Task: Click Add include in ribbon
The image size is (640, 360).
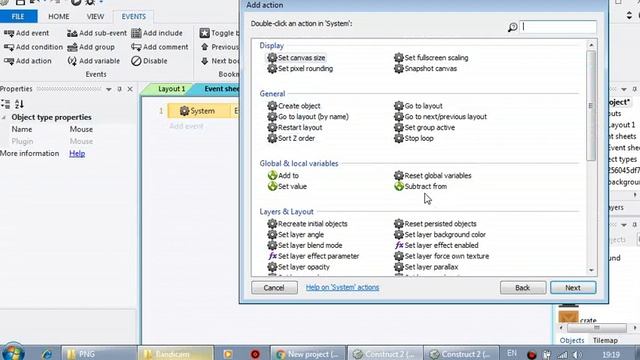Action: click(x=157, y=33)
